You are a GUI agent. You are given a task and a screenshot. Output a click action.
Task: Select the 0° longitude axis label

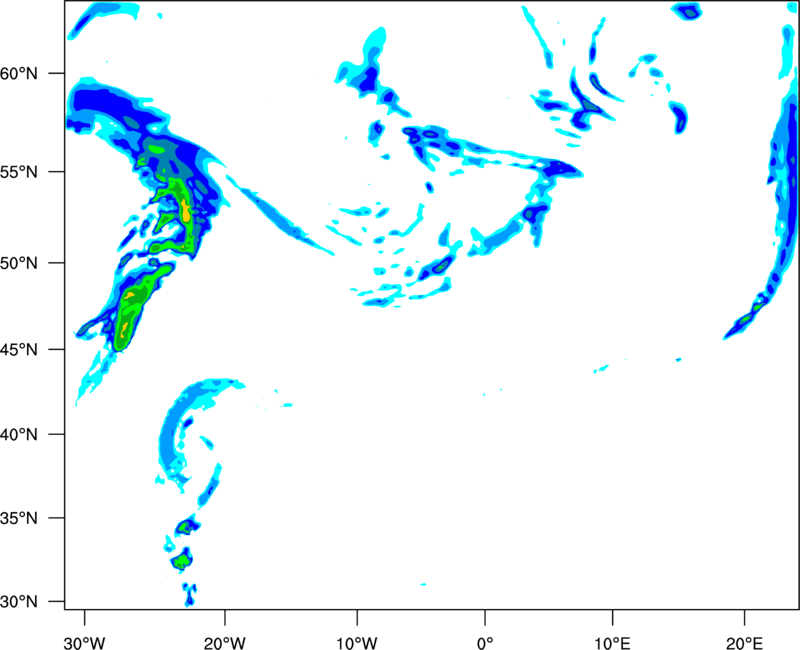pos(485,643)
